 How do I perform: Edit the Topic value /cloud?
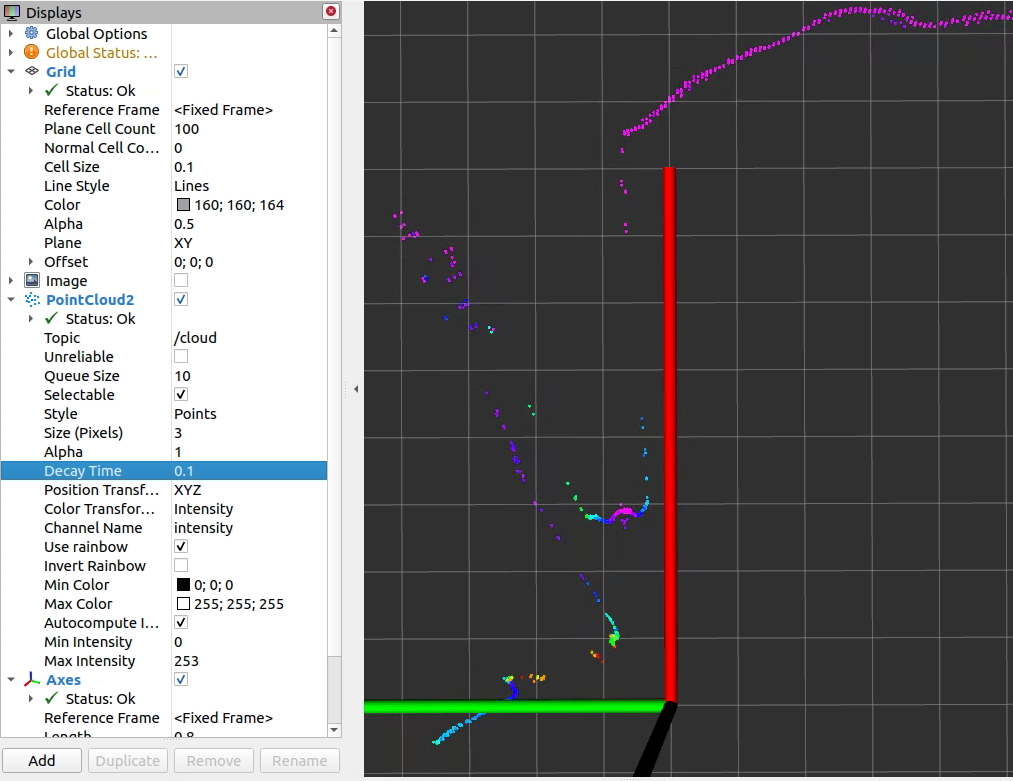click(x=195, y=338)
